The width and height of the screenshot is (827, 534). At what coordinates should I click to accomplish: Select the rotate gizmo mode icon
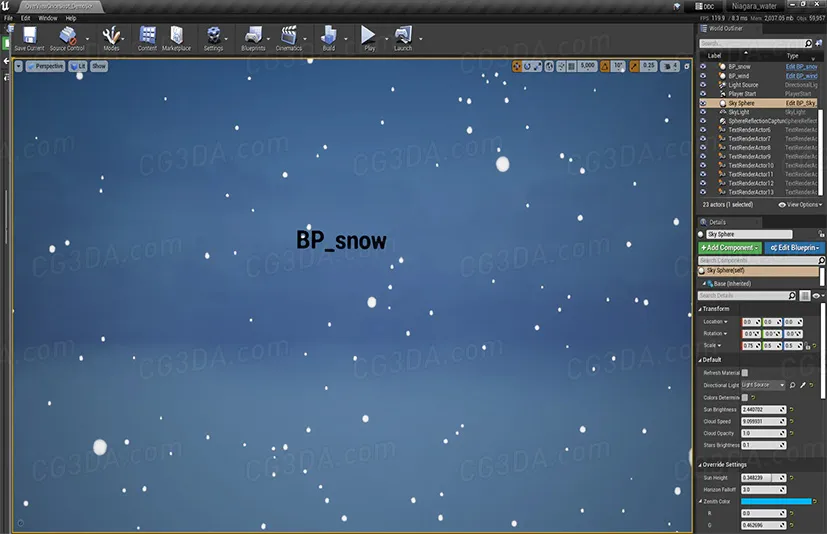coord(527,66)
